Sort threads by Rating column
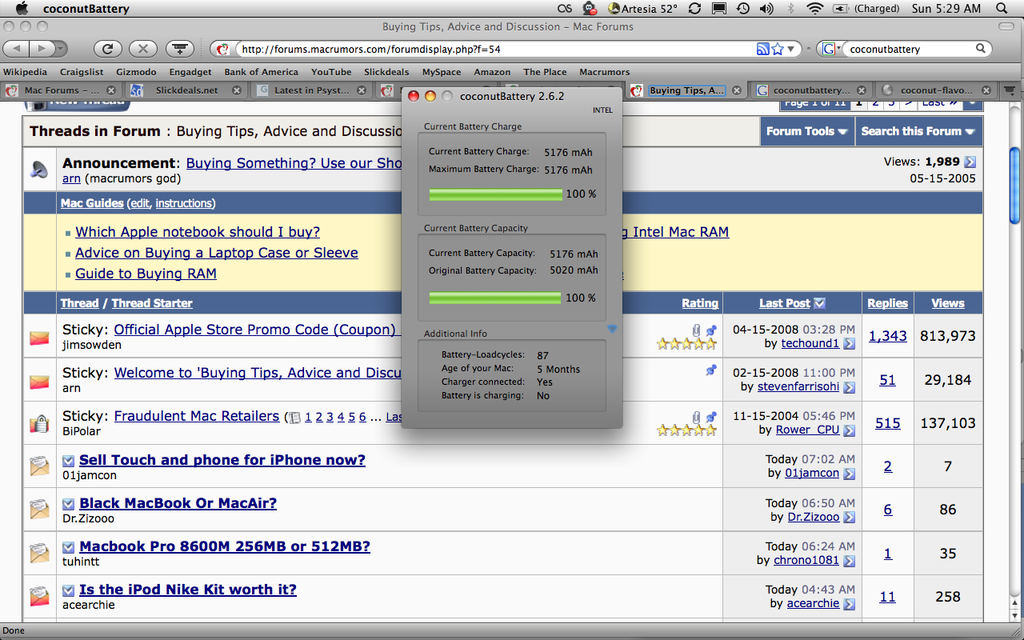 (x=699, y=303)
